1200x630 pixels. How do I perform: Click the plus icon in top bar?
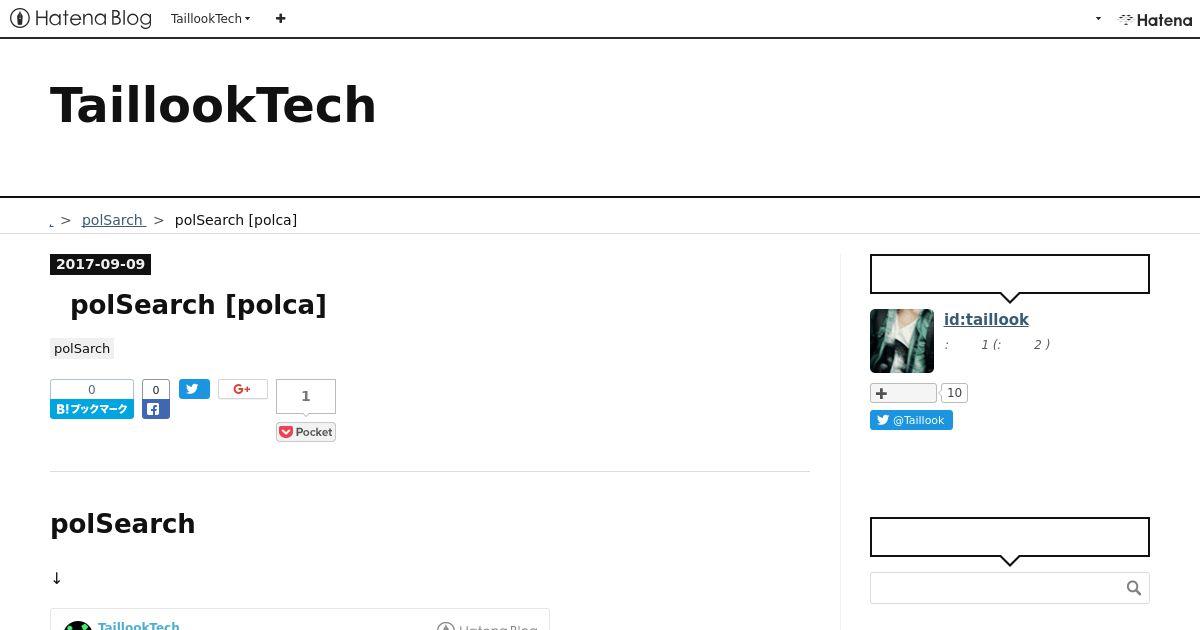[280, 18]
